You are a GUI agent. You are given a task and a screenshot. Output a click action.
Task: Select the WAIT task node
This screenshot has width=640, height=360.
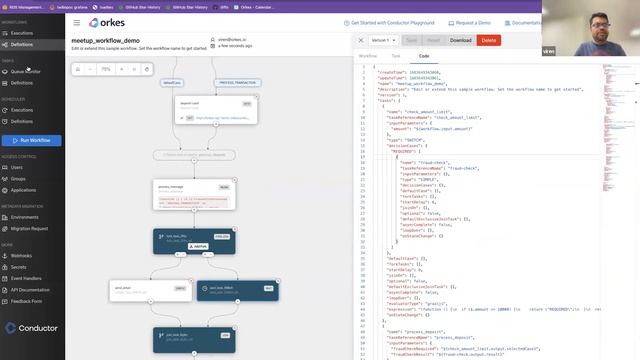(238, 291)
